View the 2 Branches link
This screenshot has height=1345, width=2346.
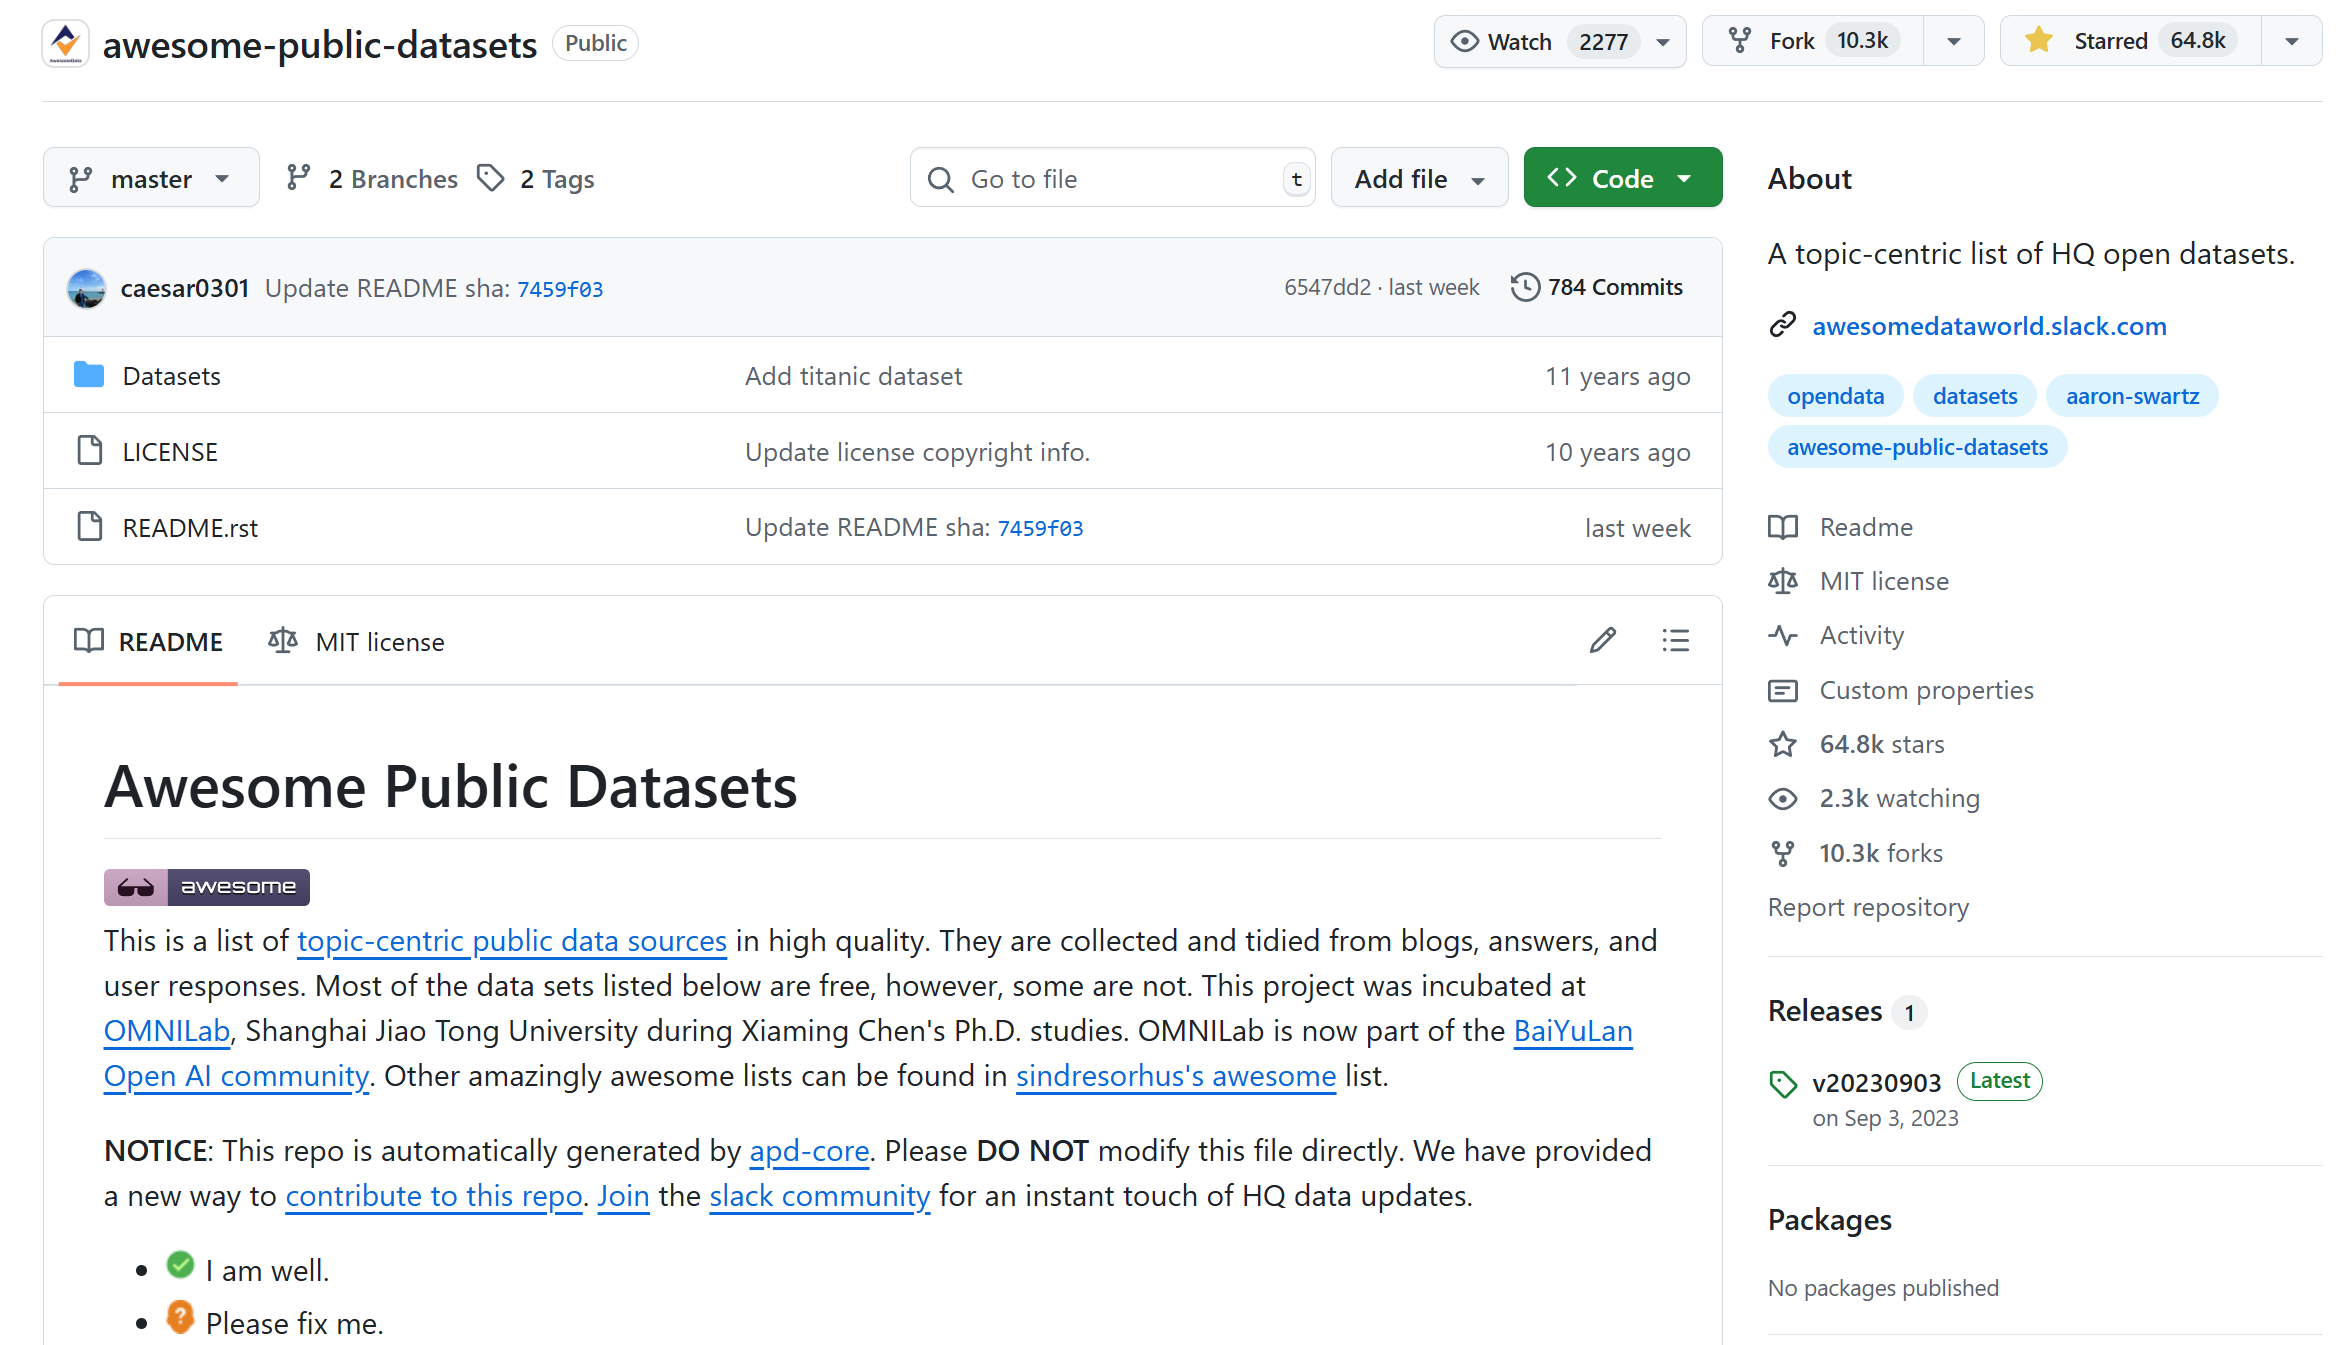pos(371,179)
